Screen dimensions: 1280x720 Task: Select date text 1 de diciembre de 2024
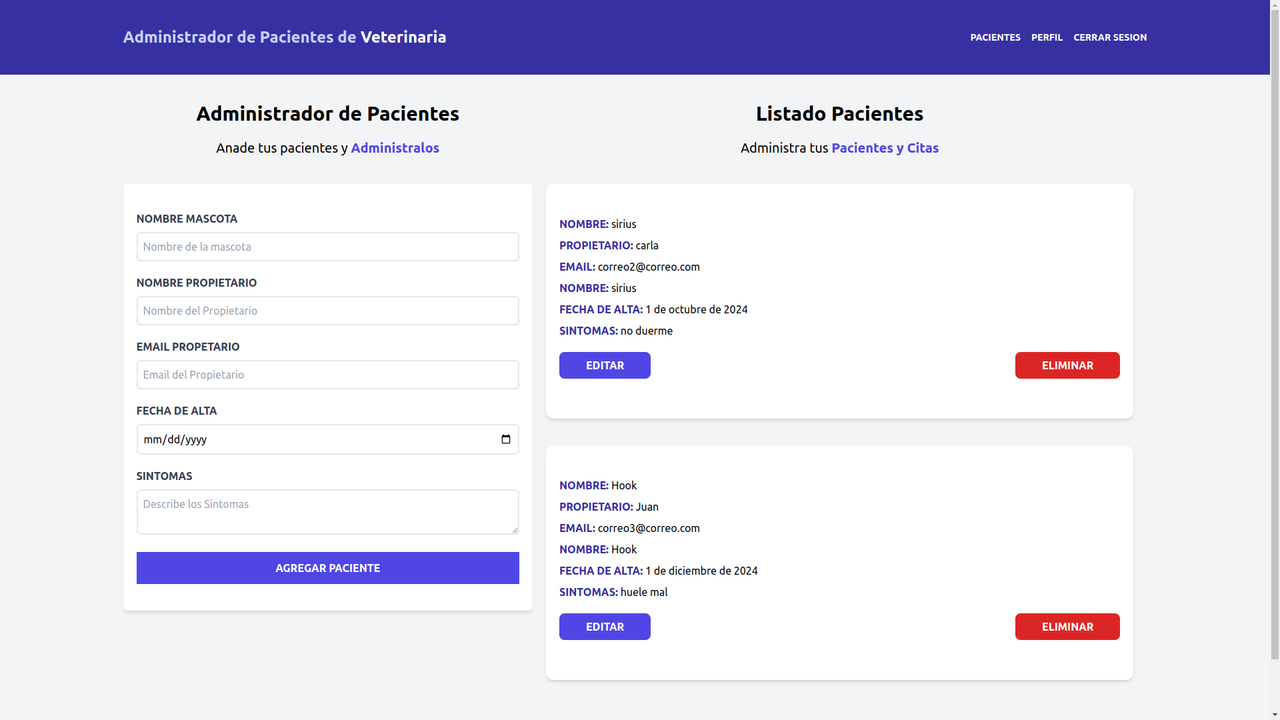click(x=702, y=571)
